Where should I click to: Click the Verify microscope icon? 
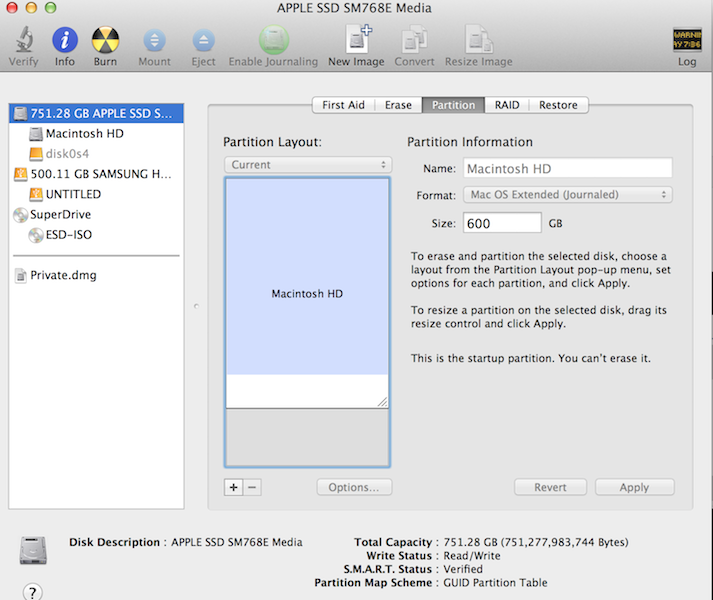pos(24,39)
